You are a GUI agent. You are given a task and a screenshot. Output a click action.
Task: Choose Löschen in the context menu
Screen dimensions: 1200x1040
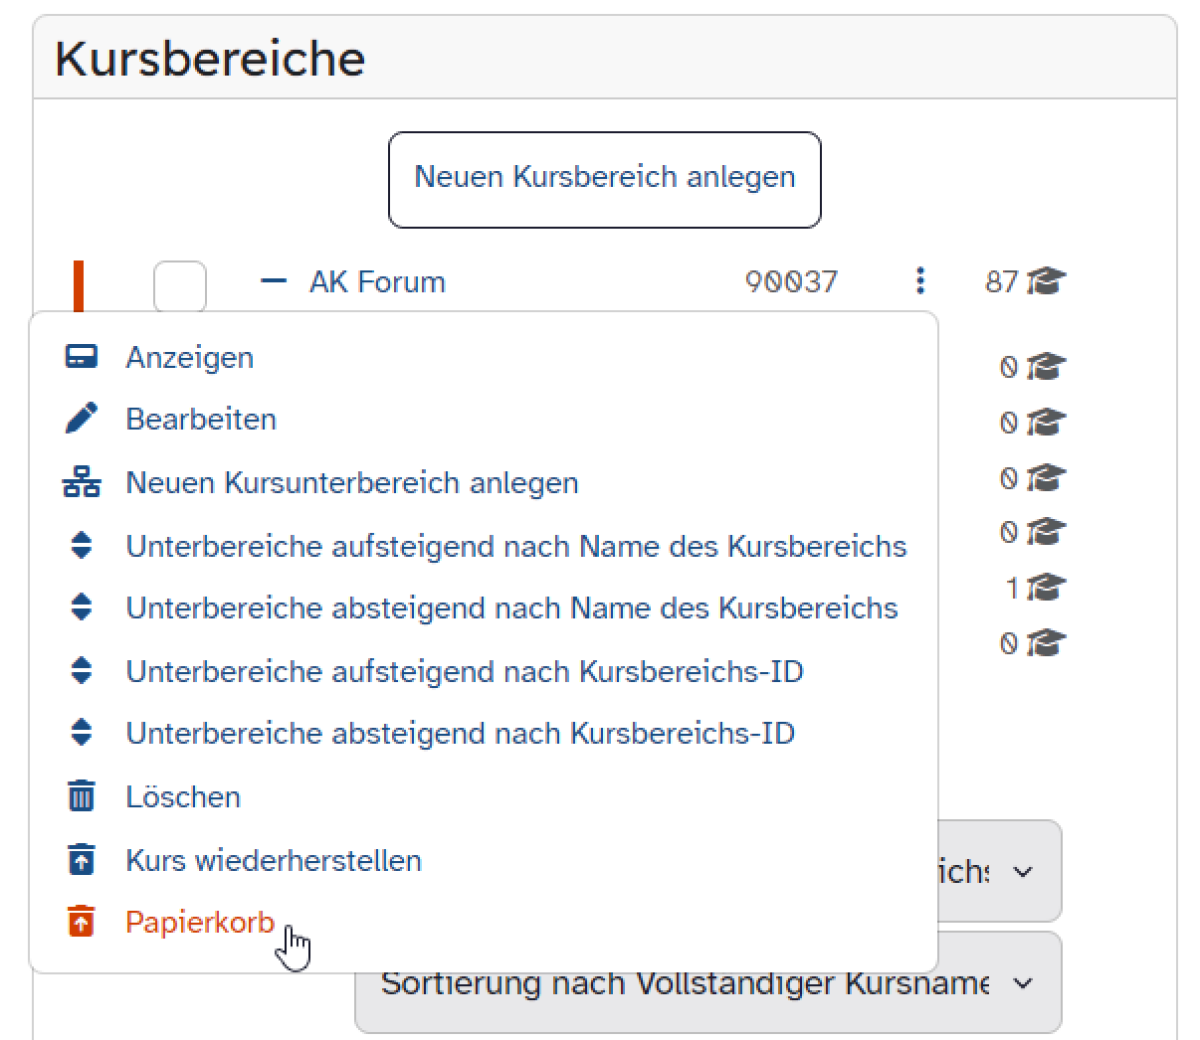tap(183, 797)
